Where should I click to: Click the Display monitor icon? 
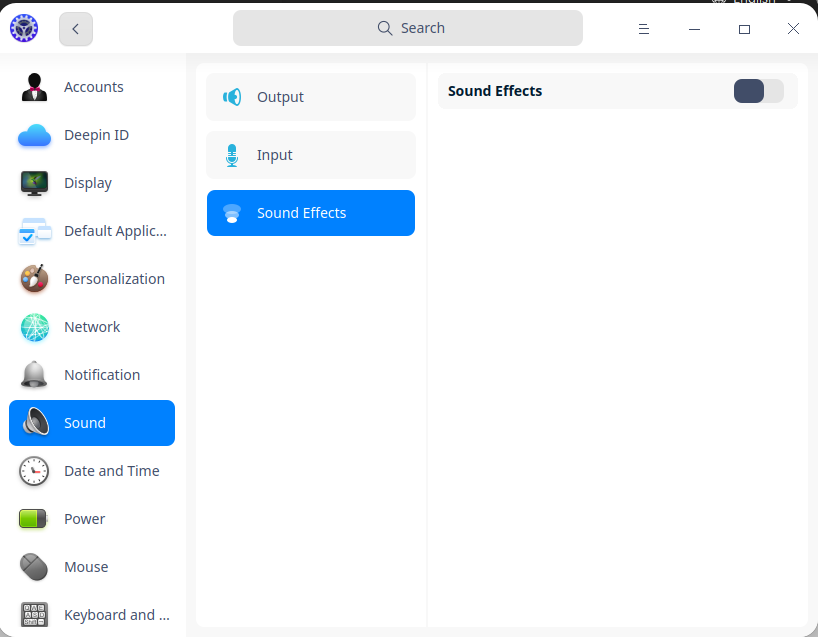coord(34,183)
